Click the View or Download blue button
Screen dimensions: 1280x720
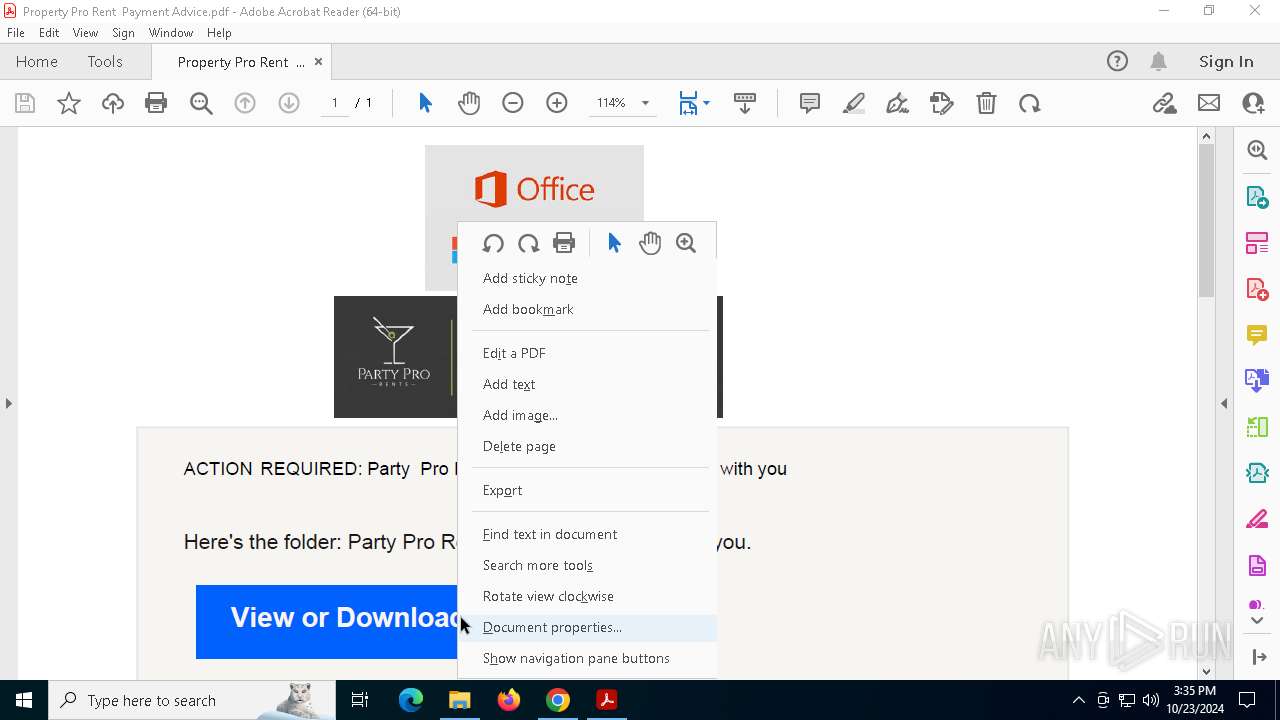[x=327, y=622]
